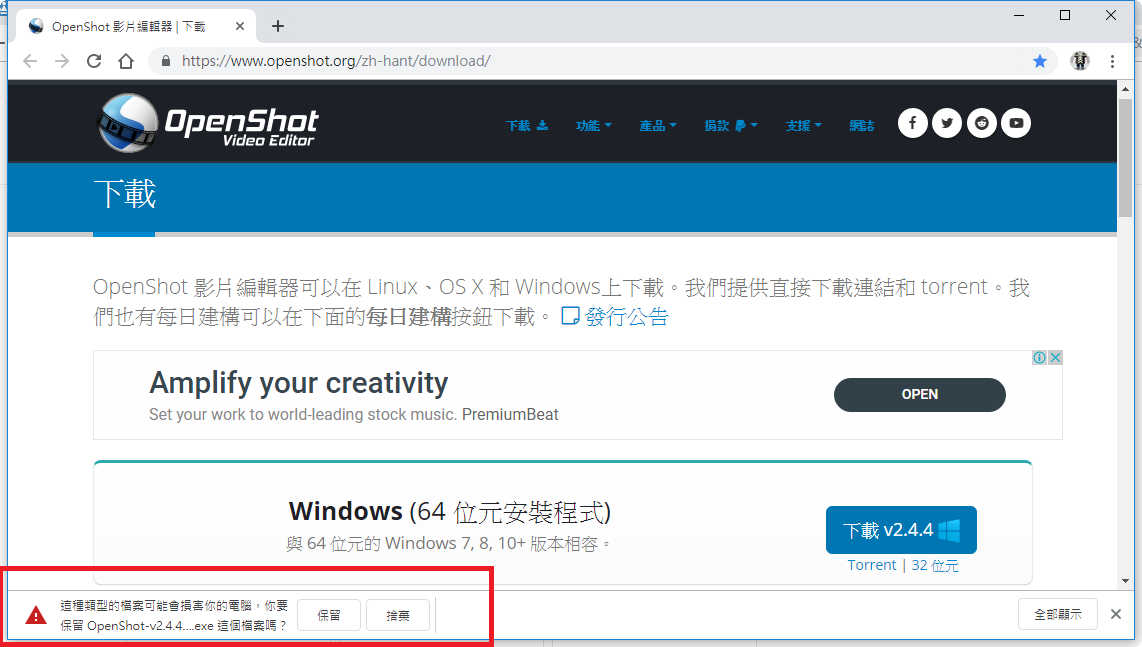
Task: Show all downloads with 全部顯示
Action: coord(1058,615)
